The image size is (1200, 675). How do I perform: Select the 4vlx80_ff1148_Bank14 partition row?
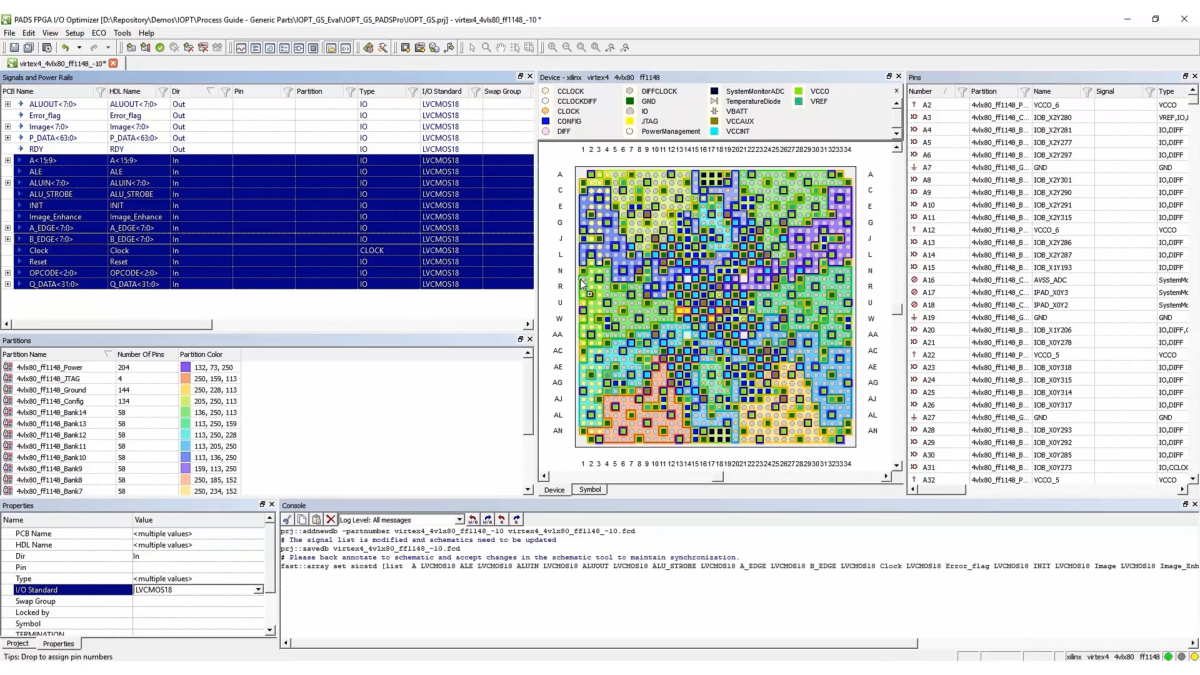tap(120, 412)
